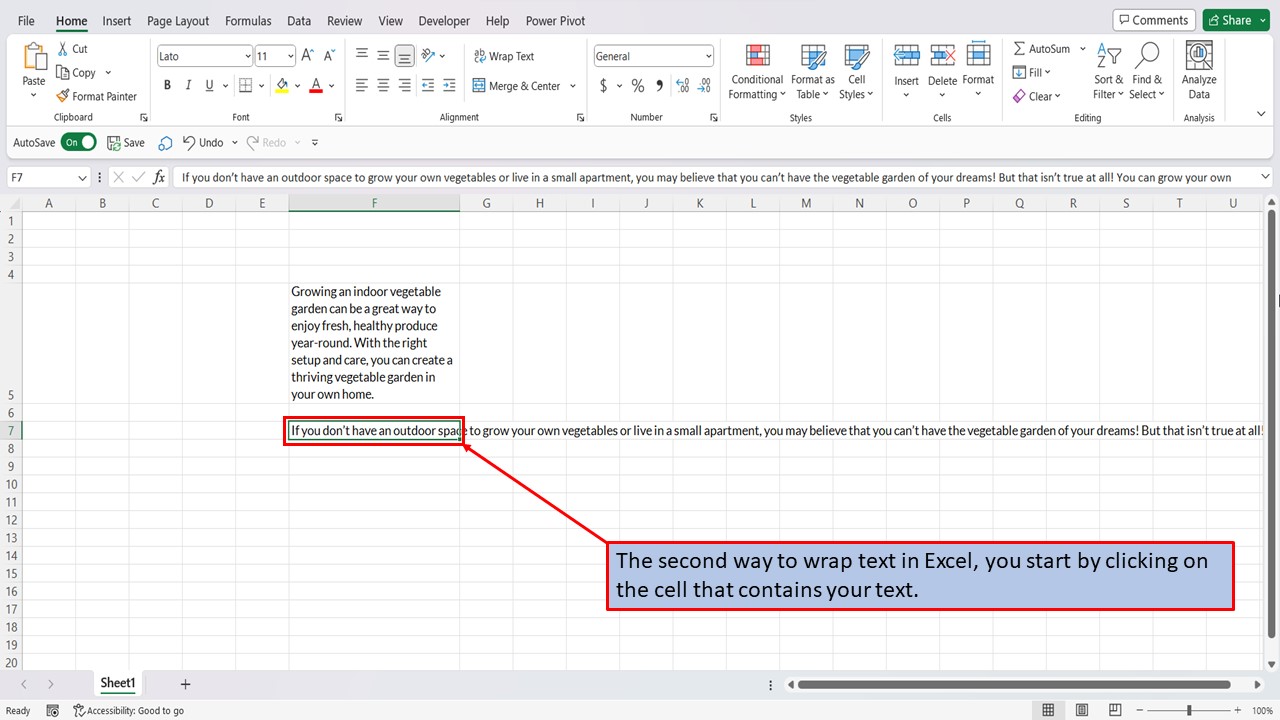
Task: Apply italic formatting from the Font group
Action: (x=188, y=85)
